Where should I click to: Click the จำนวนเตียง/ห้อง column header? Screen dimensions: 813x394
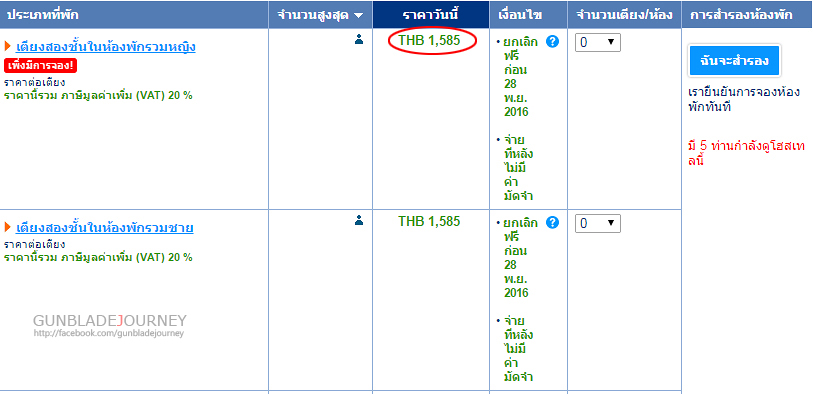(x=624, y=15)
